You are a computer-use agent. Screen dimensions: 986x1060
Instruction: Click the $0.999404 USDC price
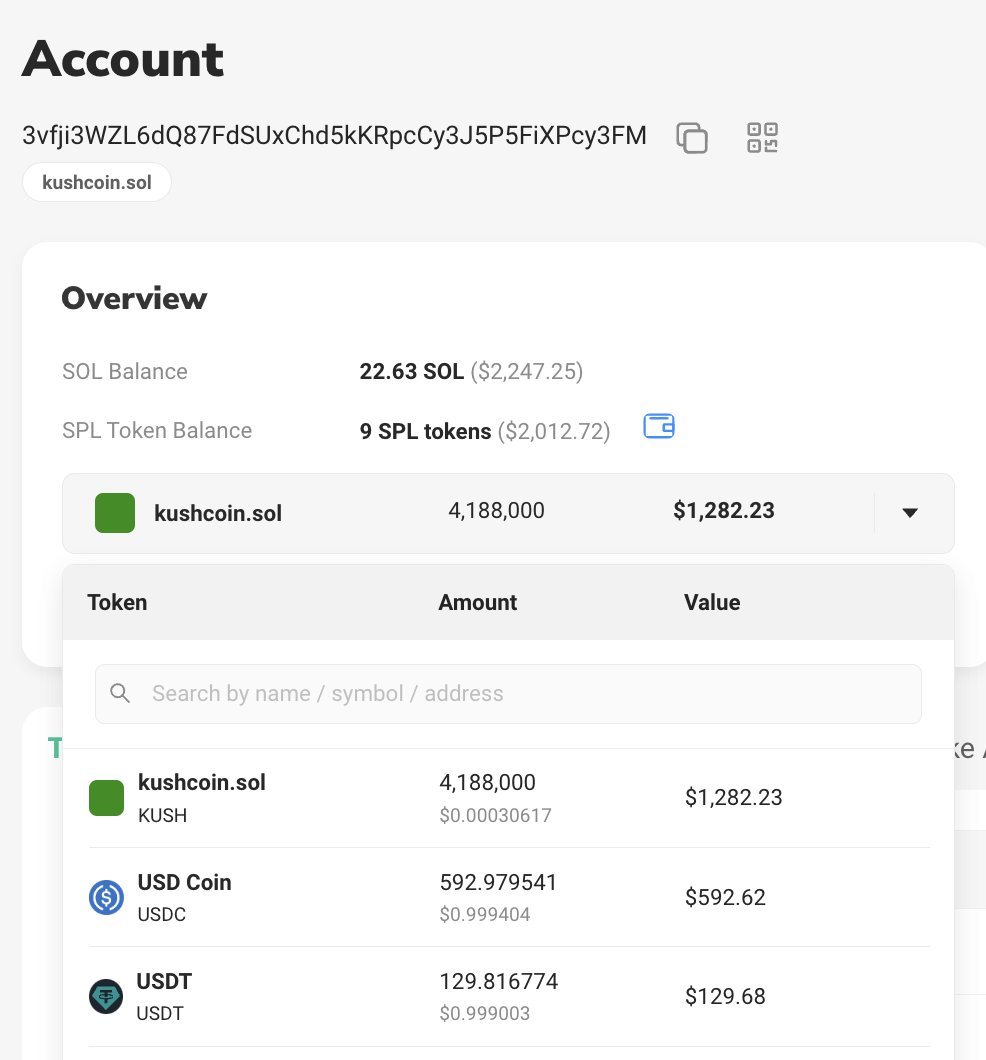[x=485, y=914]
